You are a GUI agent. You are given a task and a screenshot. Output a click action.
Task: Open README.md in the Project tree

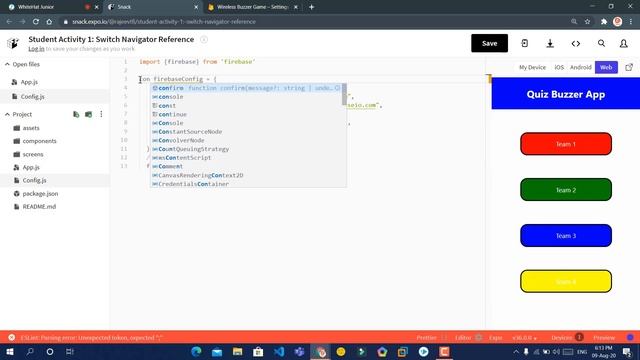(x=39, y=207)
